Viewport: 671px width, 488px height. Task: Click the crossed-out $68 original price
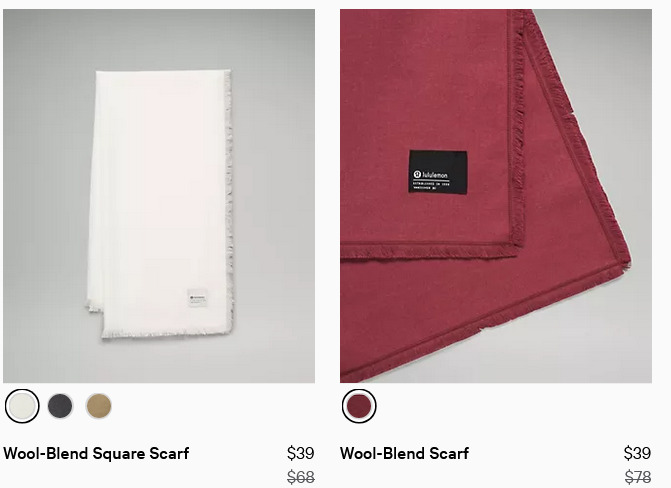300,477
